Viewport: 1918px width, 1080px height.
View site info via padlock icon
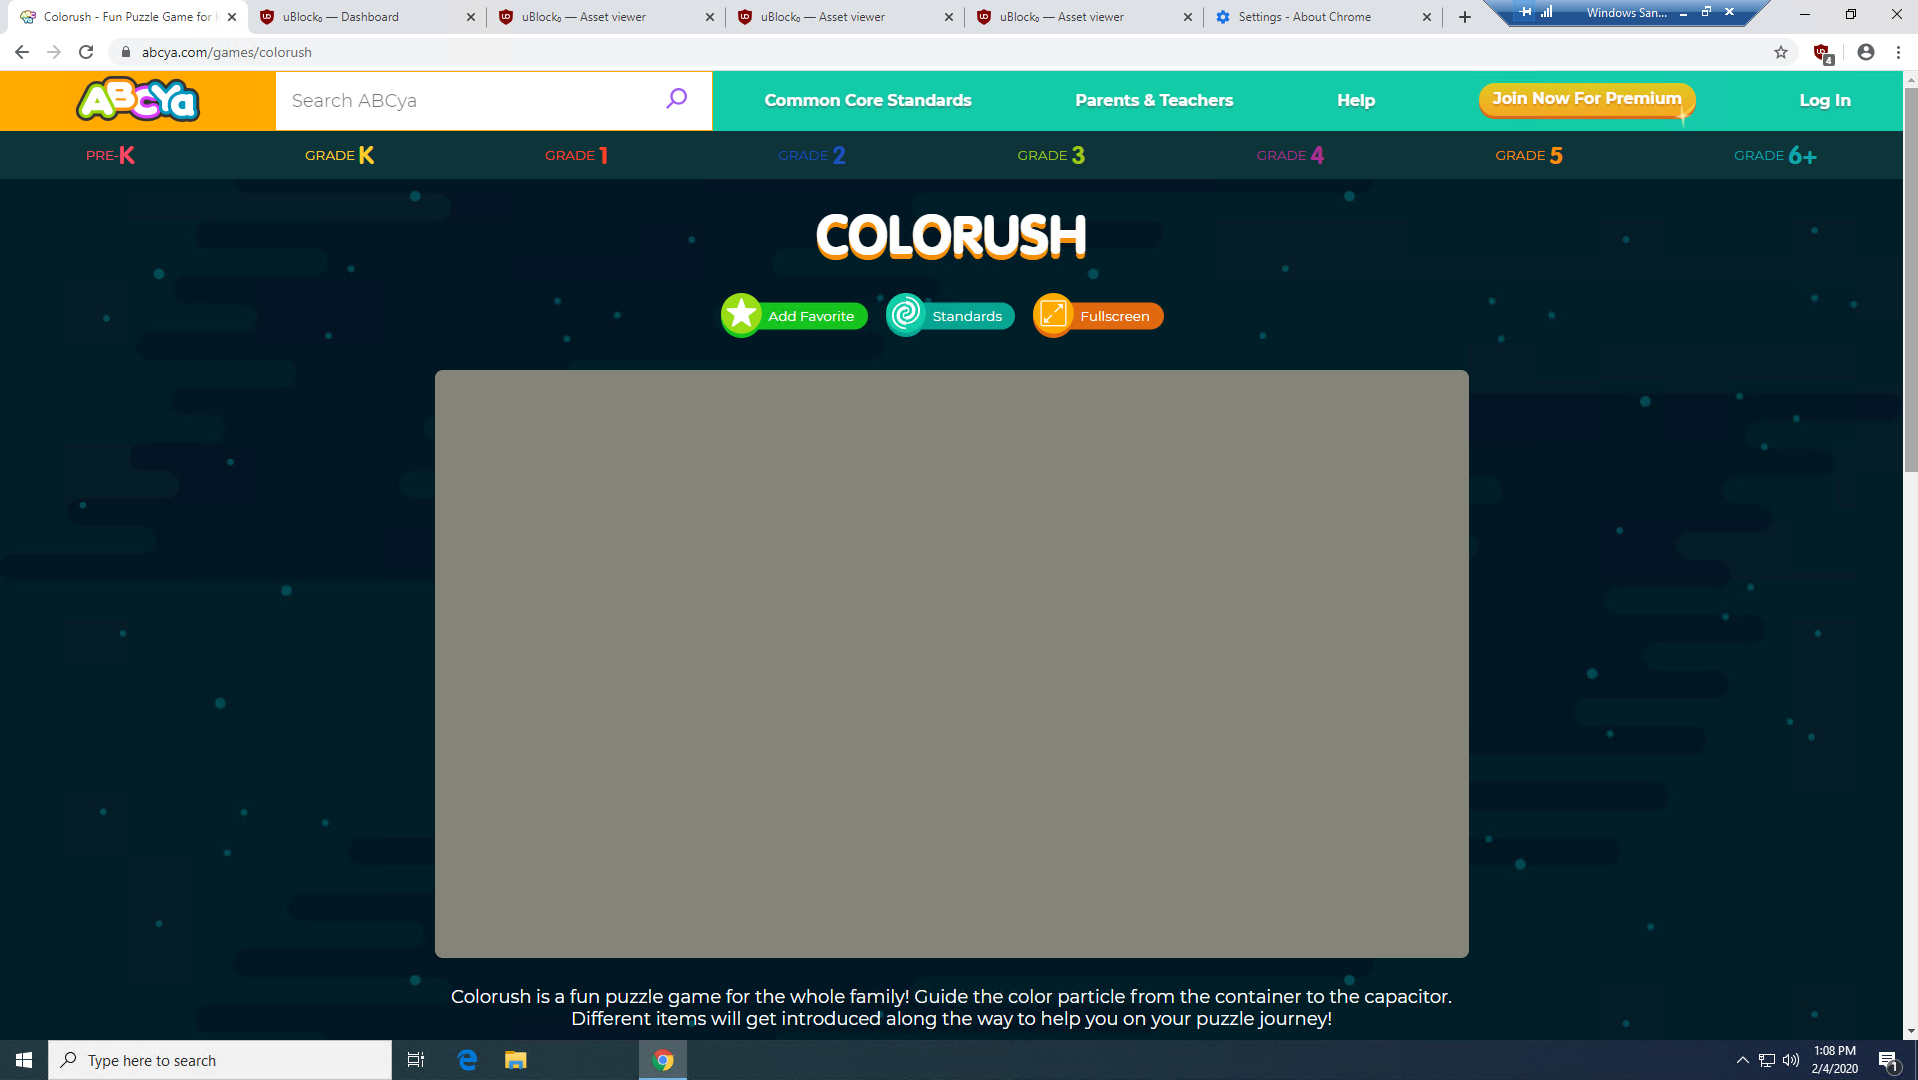126,52
